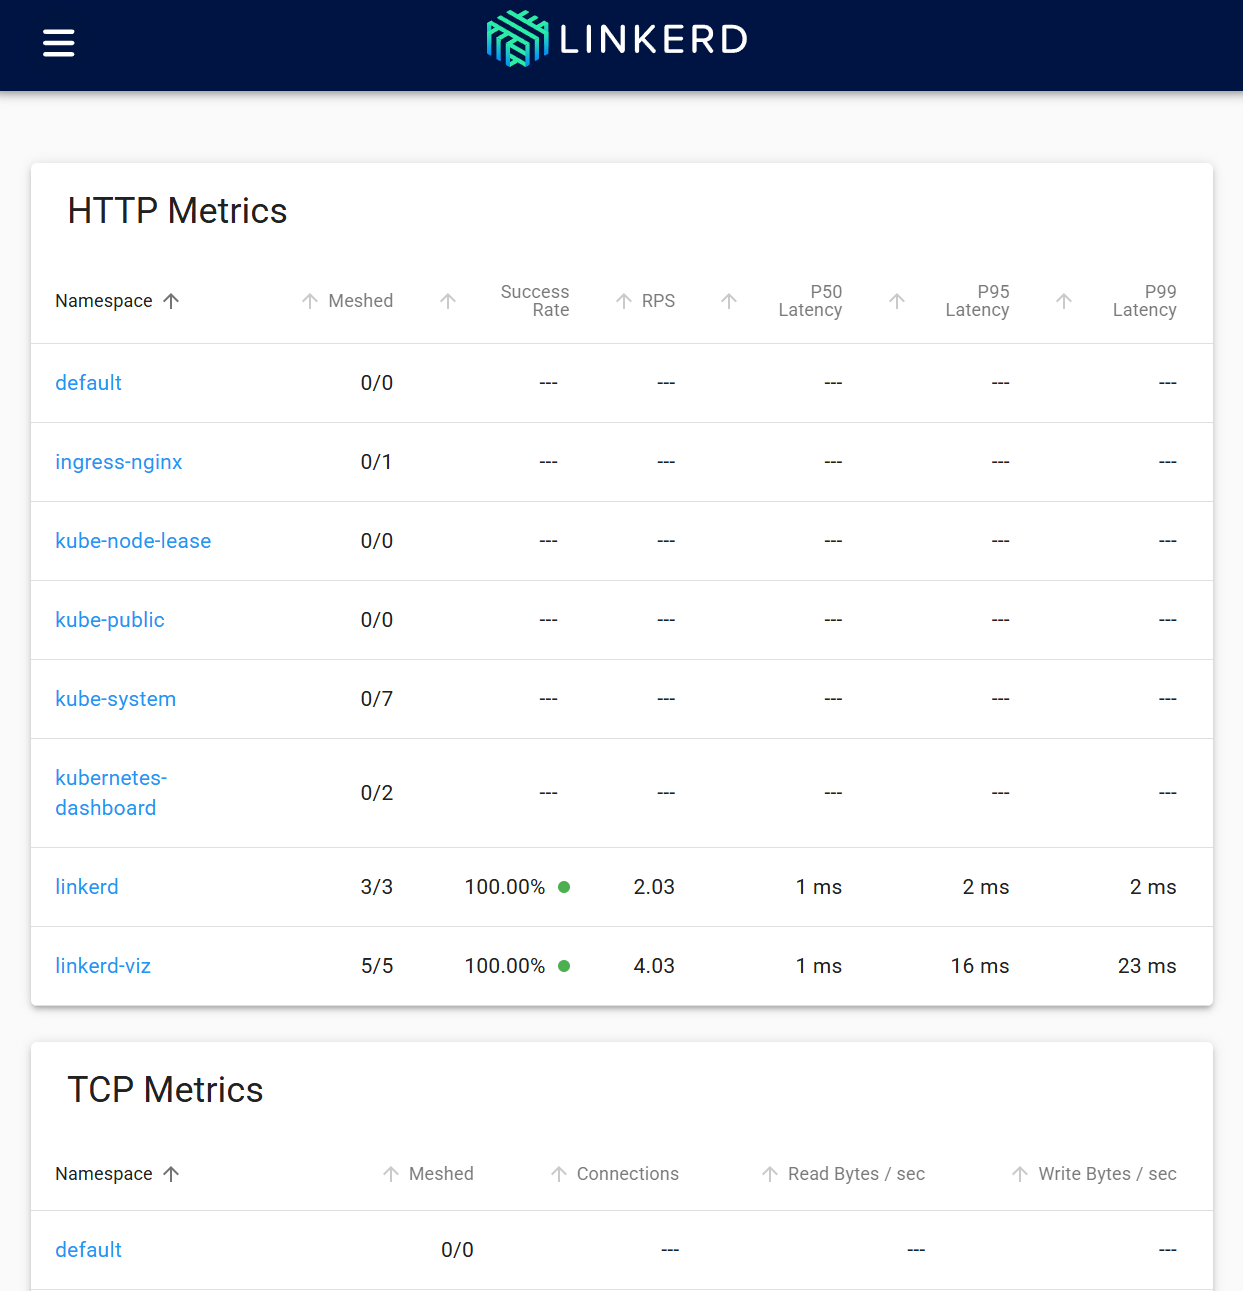Image resolution: width=1243 pixels, height=1291 pixels.
Task: Select the 5/5 meshed value for linkerd-viz
Action: 377,966
